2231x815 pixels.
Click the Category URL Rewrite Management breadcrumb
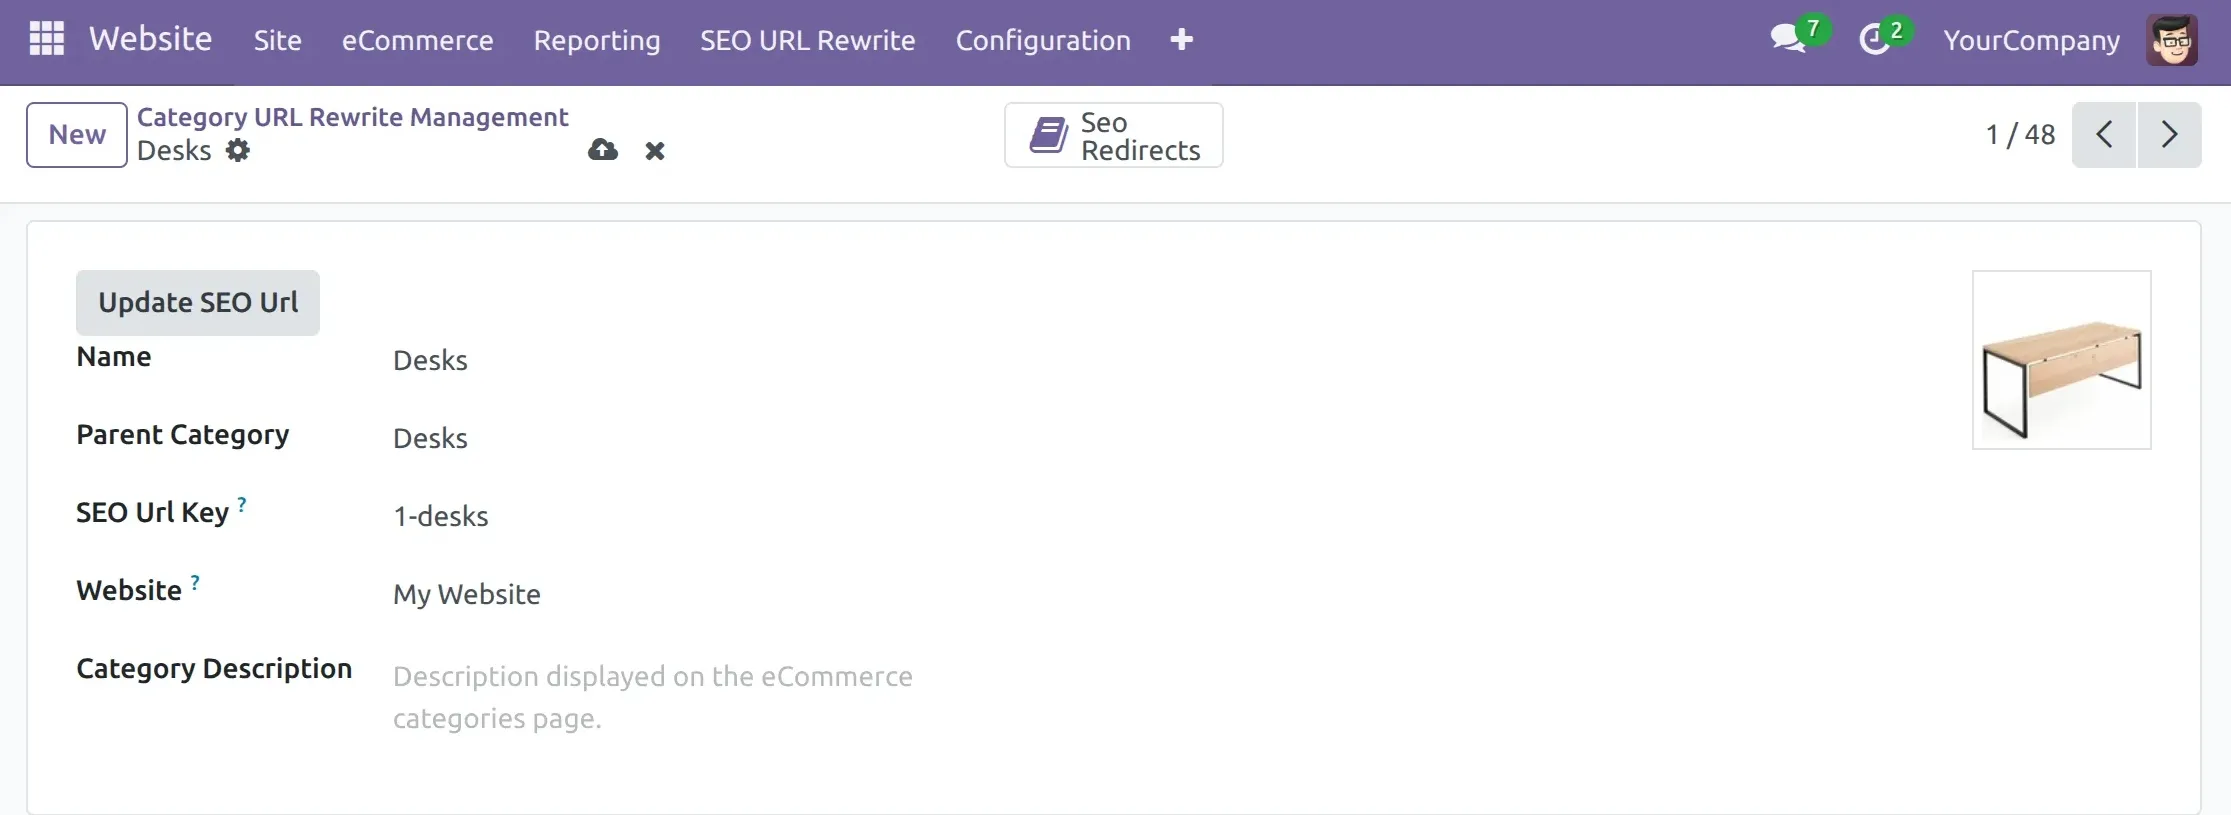(x=352, y=117)
